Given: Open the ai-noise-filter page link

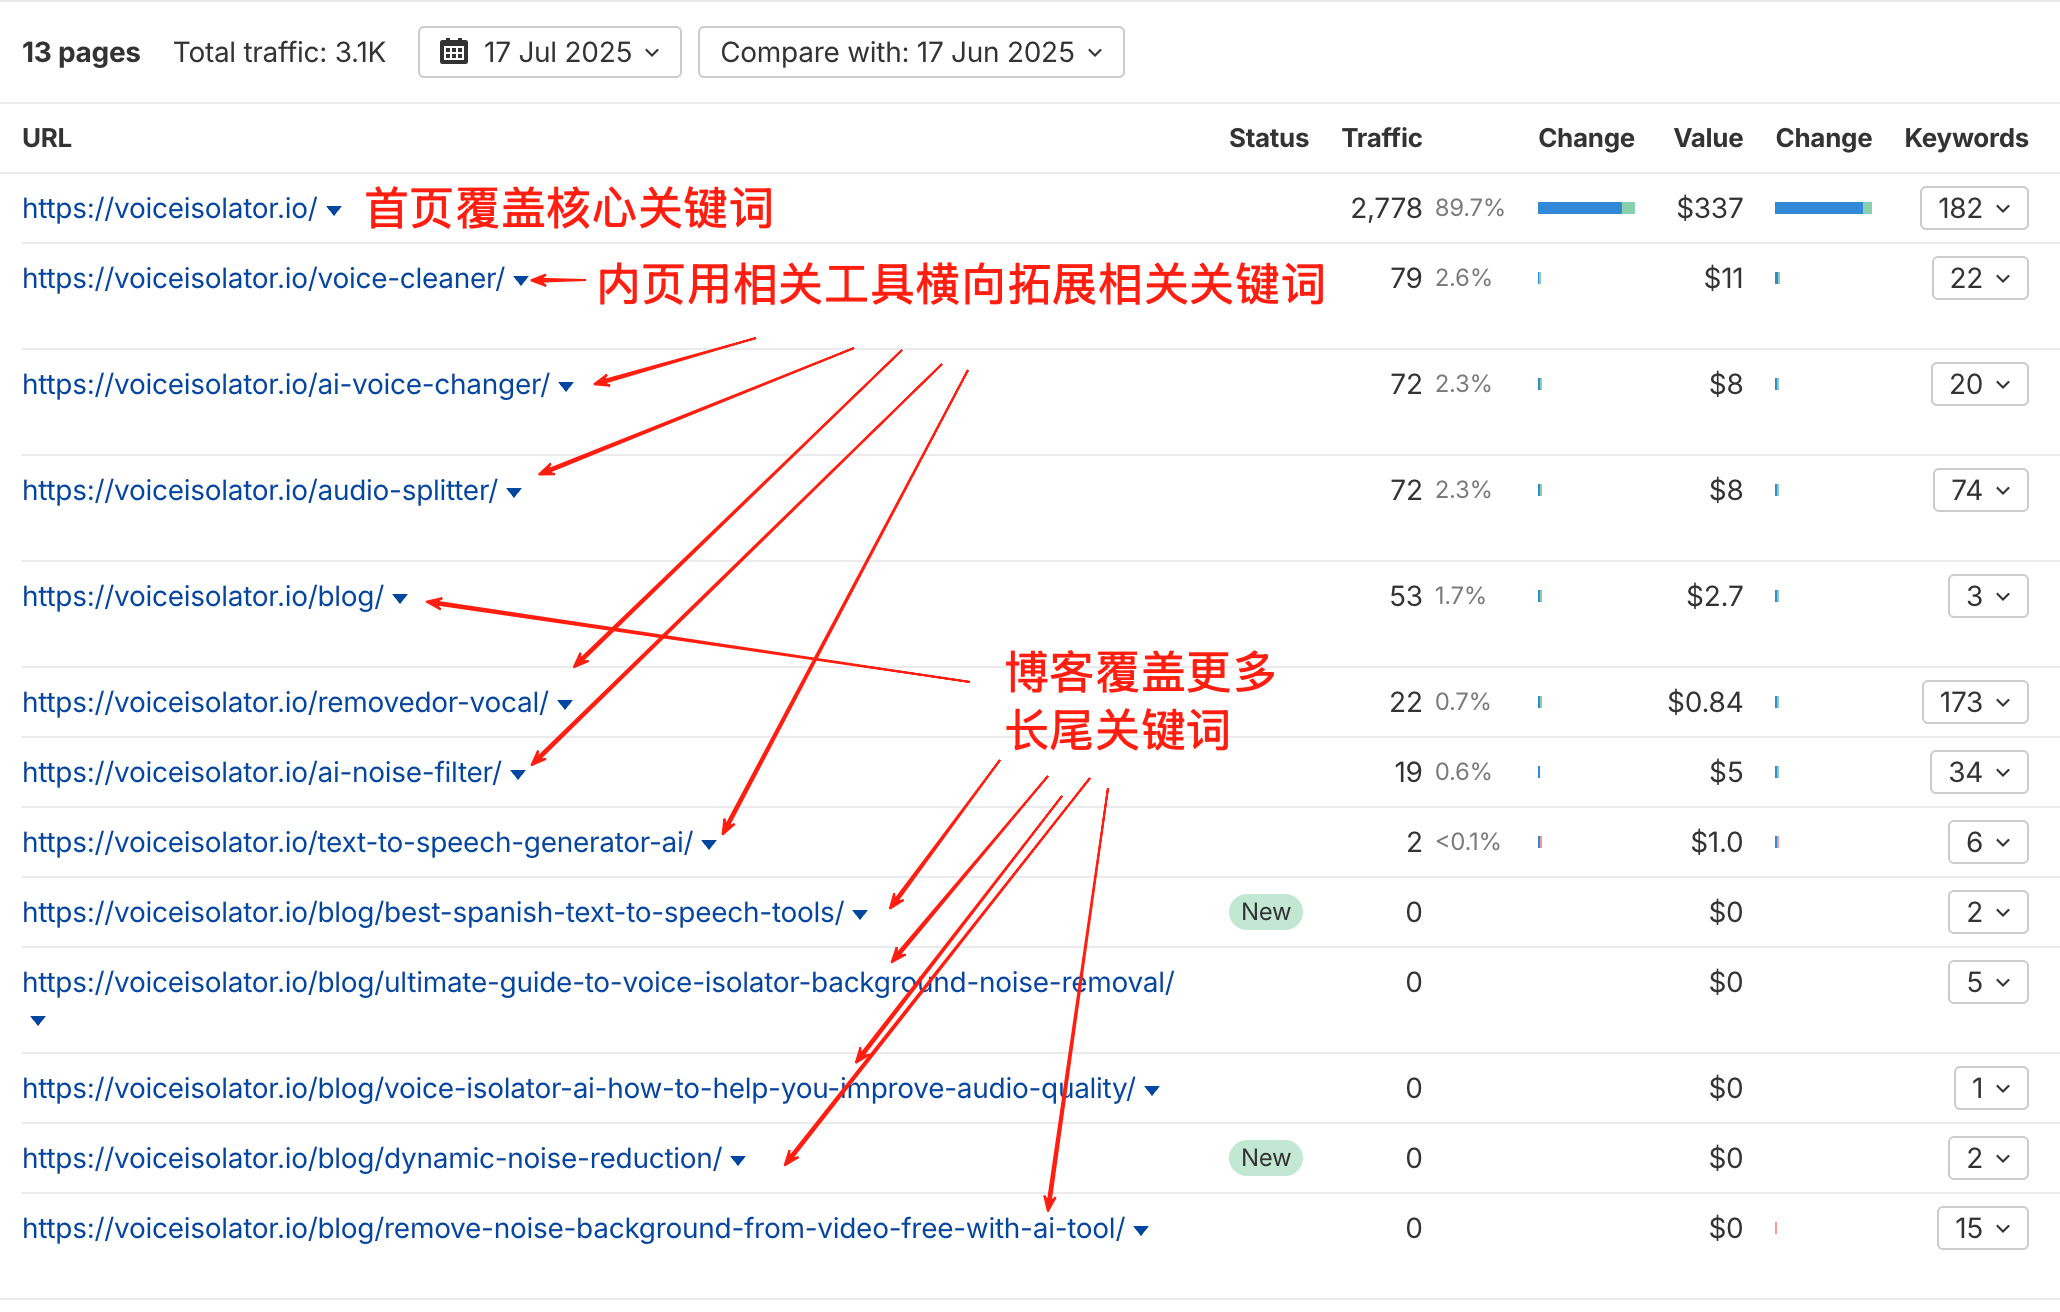Looking at the screenshot, I should [262, 772].
